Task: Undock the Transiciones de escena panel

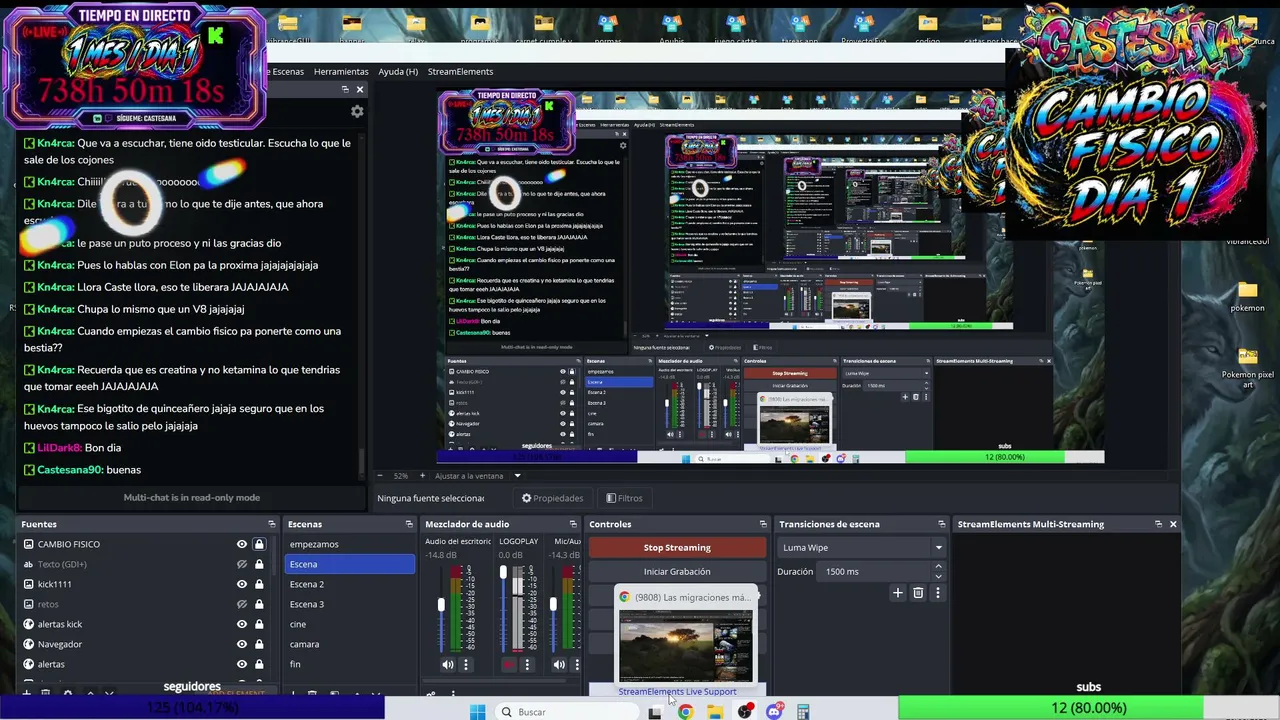Action: point(941,524)
